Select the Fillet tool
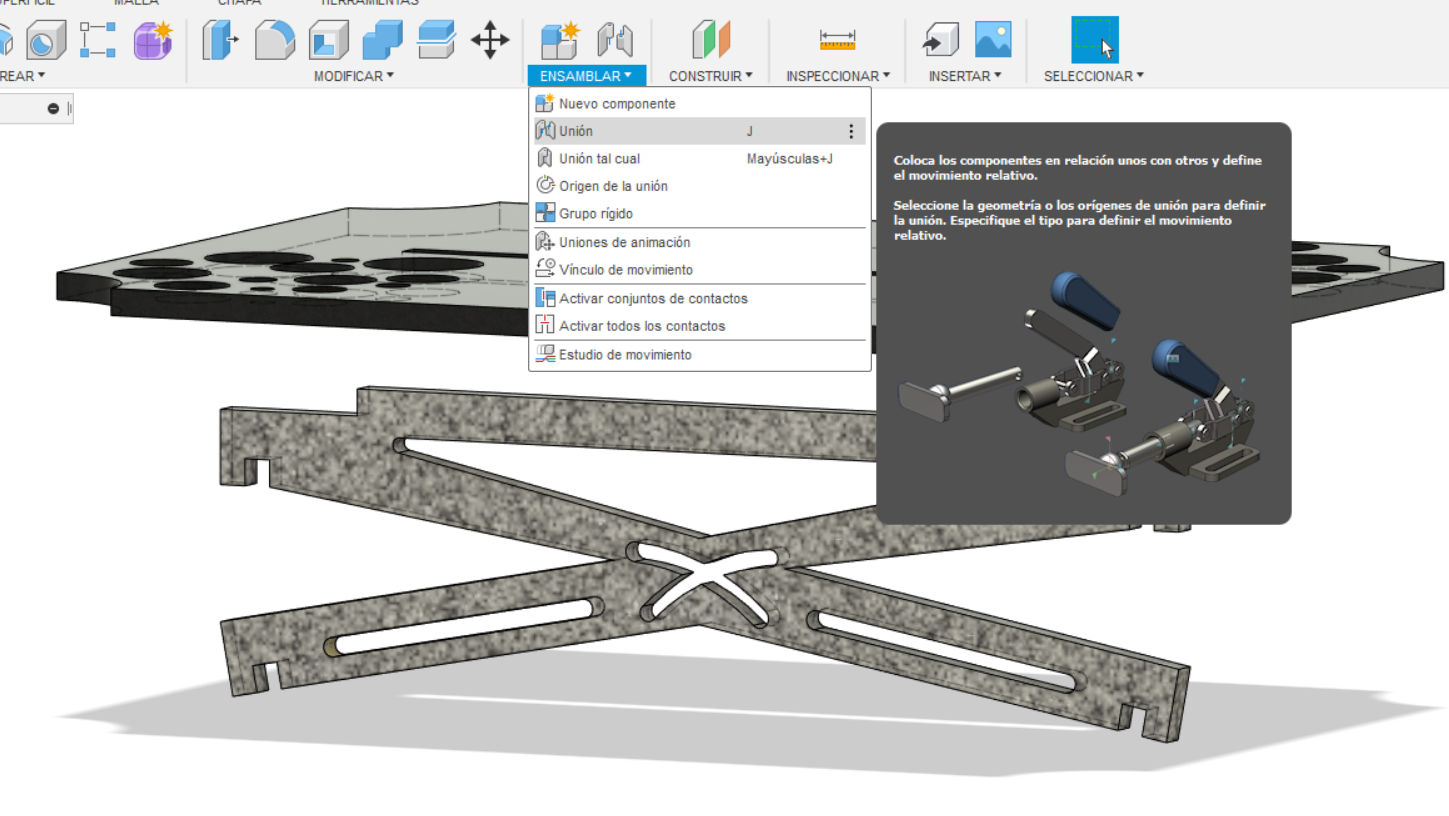 click(x=274, y=40)
